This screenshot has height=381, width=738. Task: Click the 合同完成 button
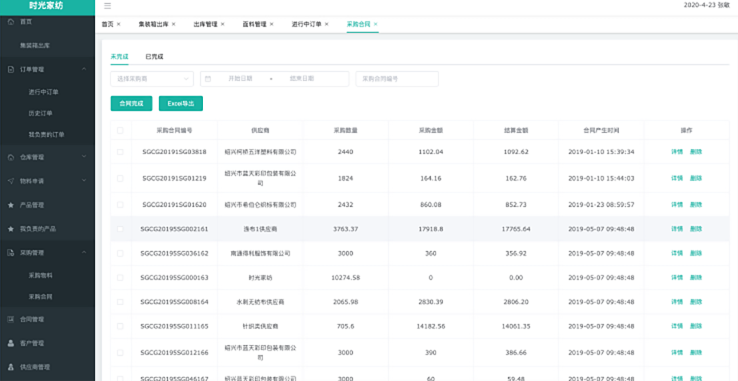tap(131, 104)
